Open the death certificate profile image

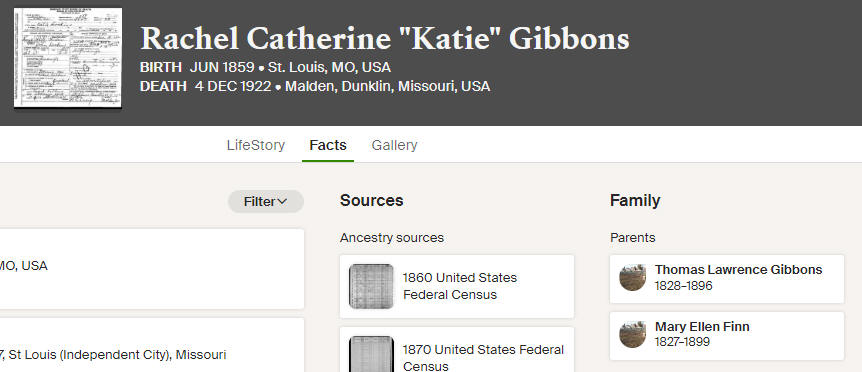click(68, 58)
